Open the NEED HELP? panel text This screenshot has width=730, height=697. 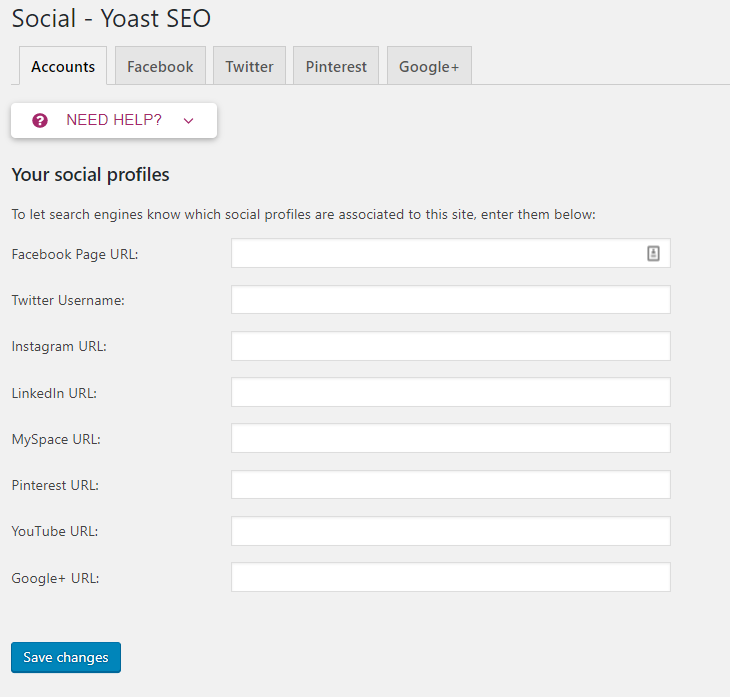[114, 120]
